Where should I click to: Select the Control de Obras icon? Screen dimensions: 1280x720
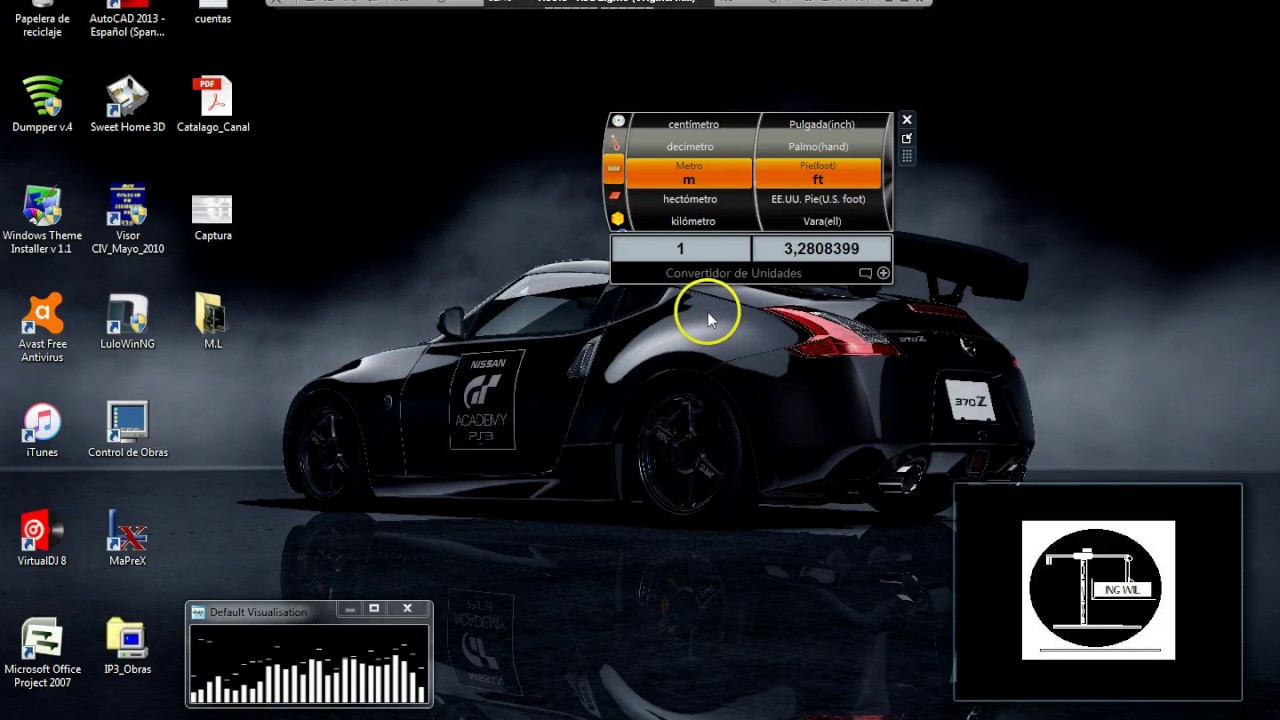coord(127,430)
